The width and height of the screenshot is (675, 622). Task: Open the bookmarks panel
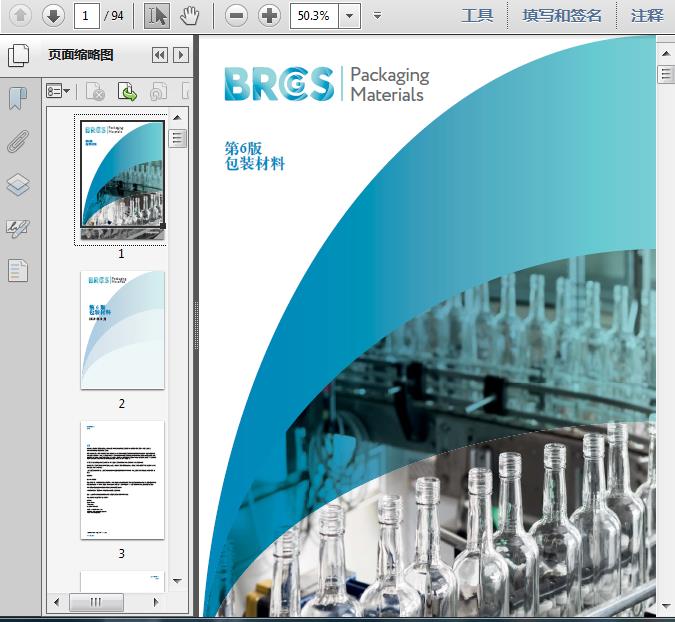click(x=18, y=98)
